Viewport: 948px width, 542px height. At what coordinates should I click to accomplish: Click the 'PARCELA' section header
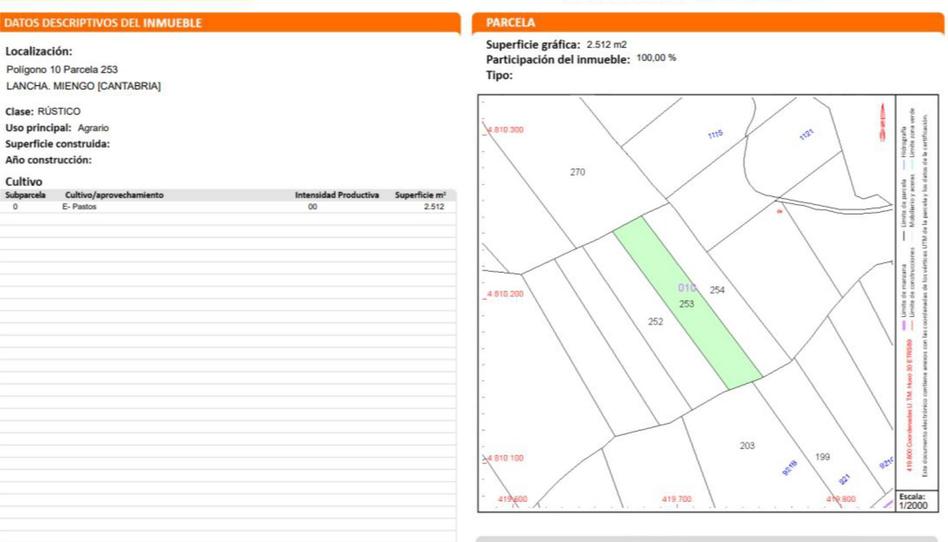click(510, 22)
